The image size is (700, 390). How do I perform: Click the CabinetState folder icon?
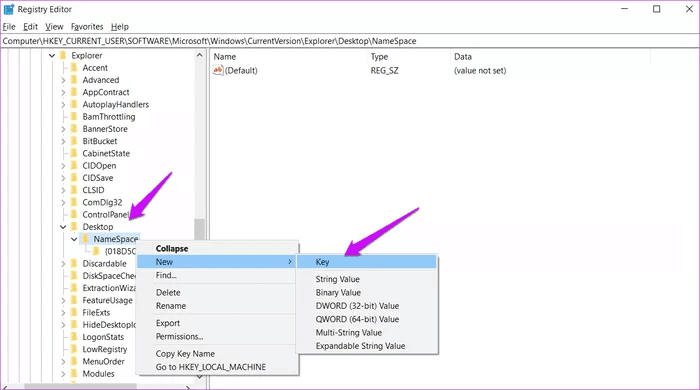(x=74, y=153)
